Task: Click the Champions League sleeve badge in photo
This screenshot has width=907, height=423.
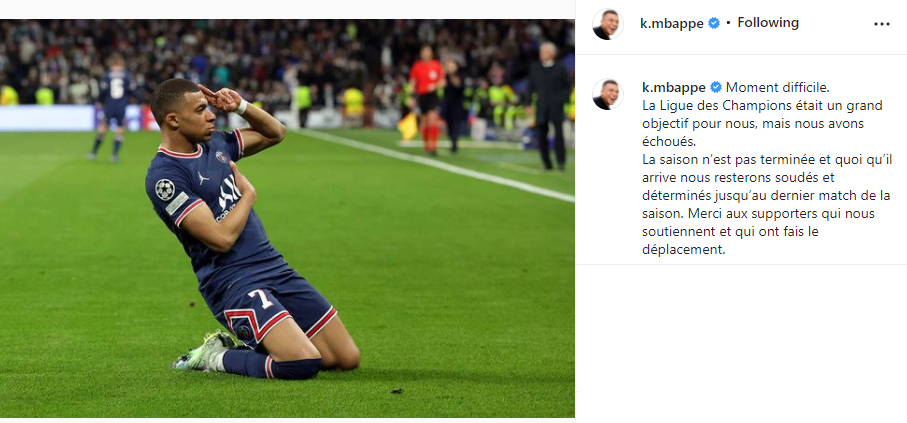Action: click(165, 189)
